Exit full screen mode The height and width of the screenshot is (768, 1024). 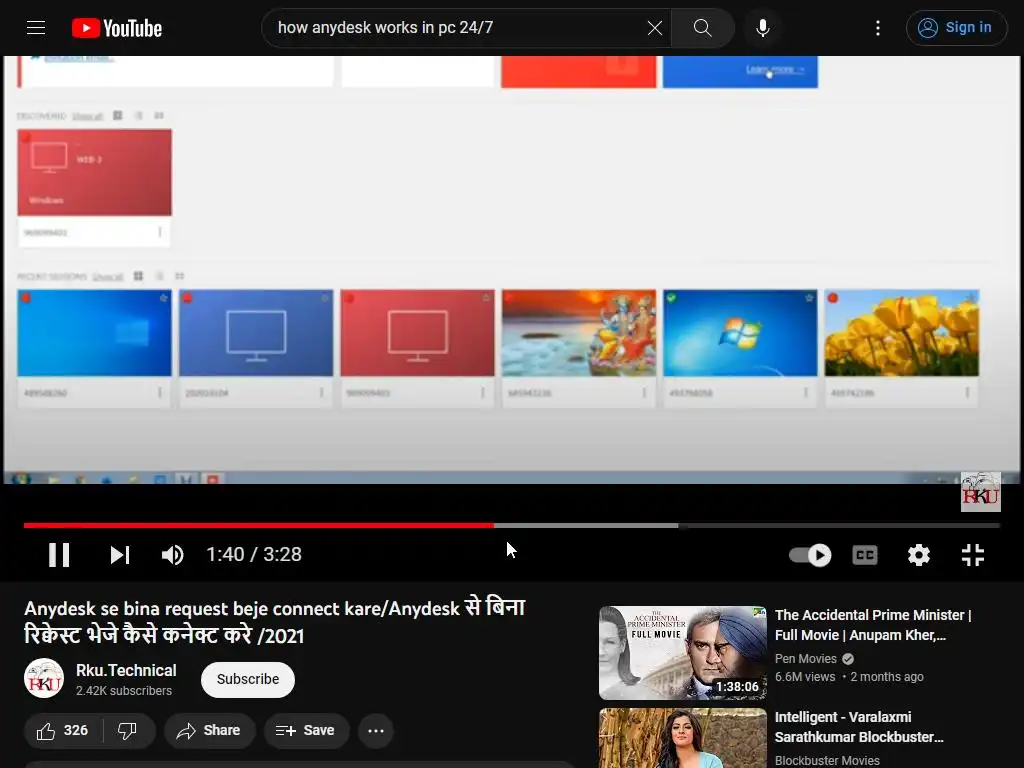973,555
